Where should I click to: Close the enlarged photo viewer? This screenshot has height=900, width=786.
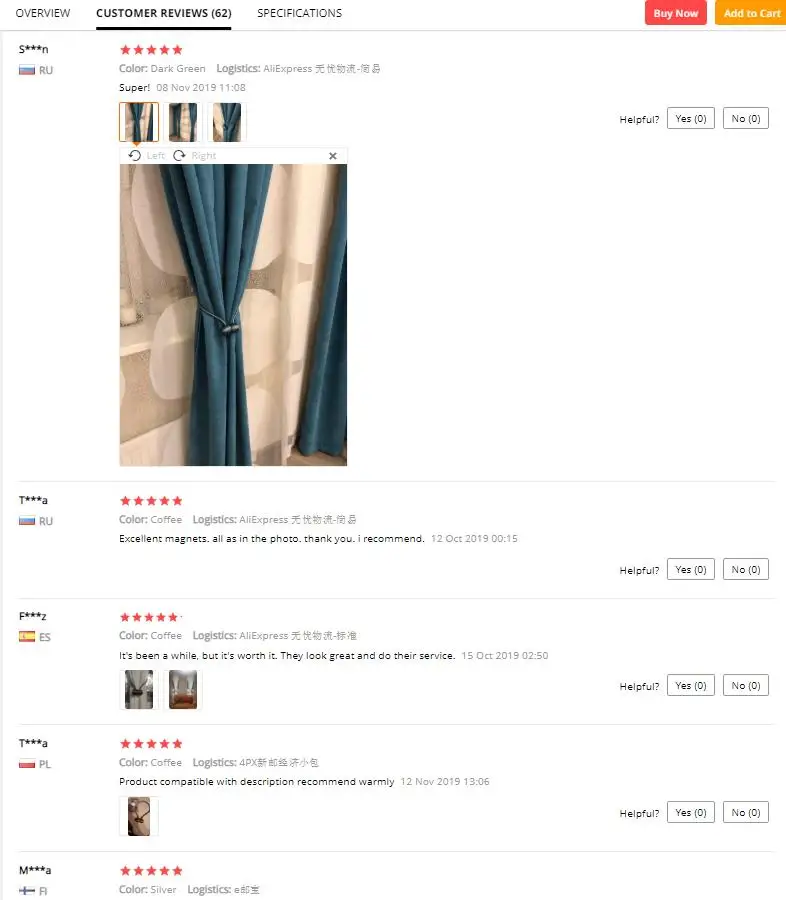pyautogui.click(x=332, y=156)
